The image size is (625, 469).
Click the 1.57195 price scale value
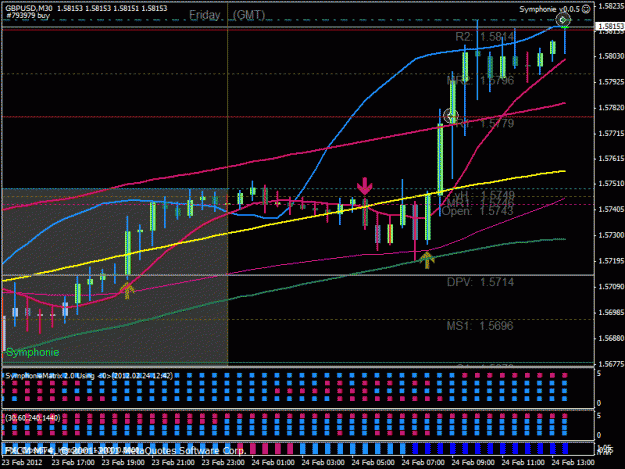pos(611,261)
